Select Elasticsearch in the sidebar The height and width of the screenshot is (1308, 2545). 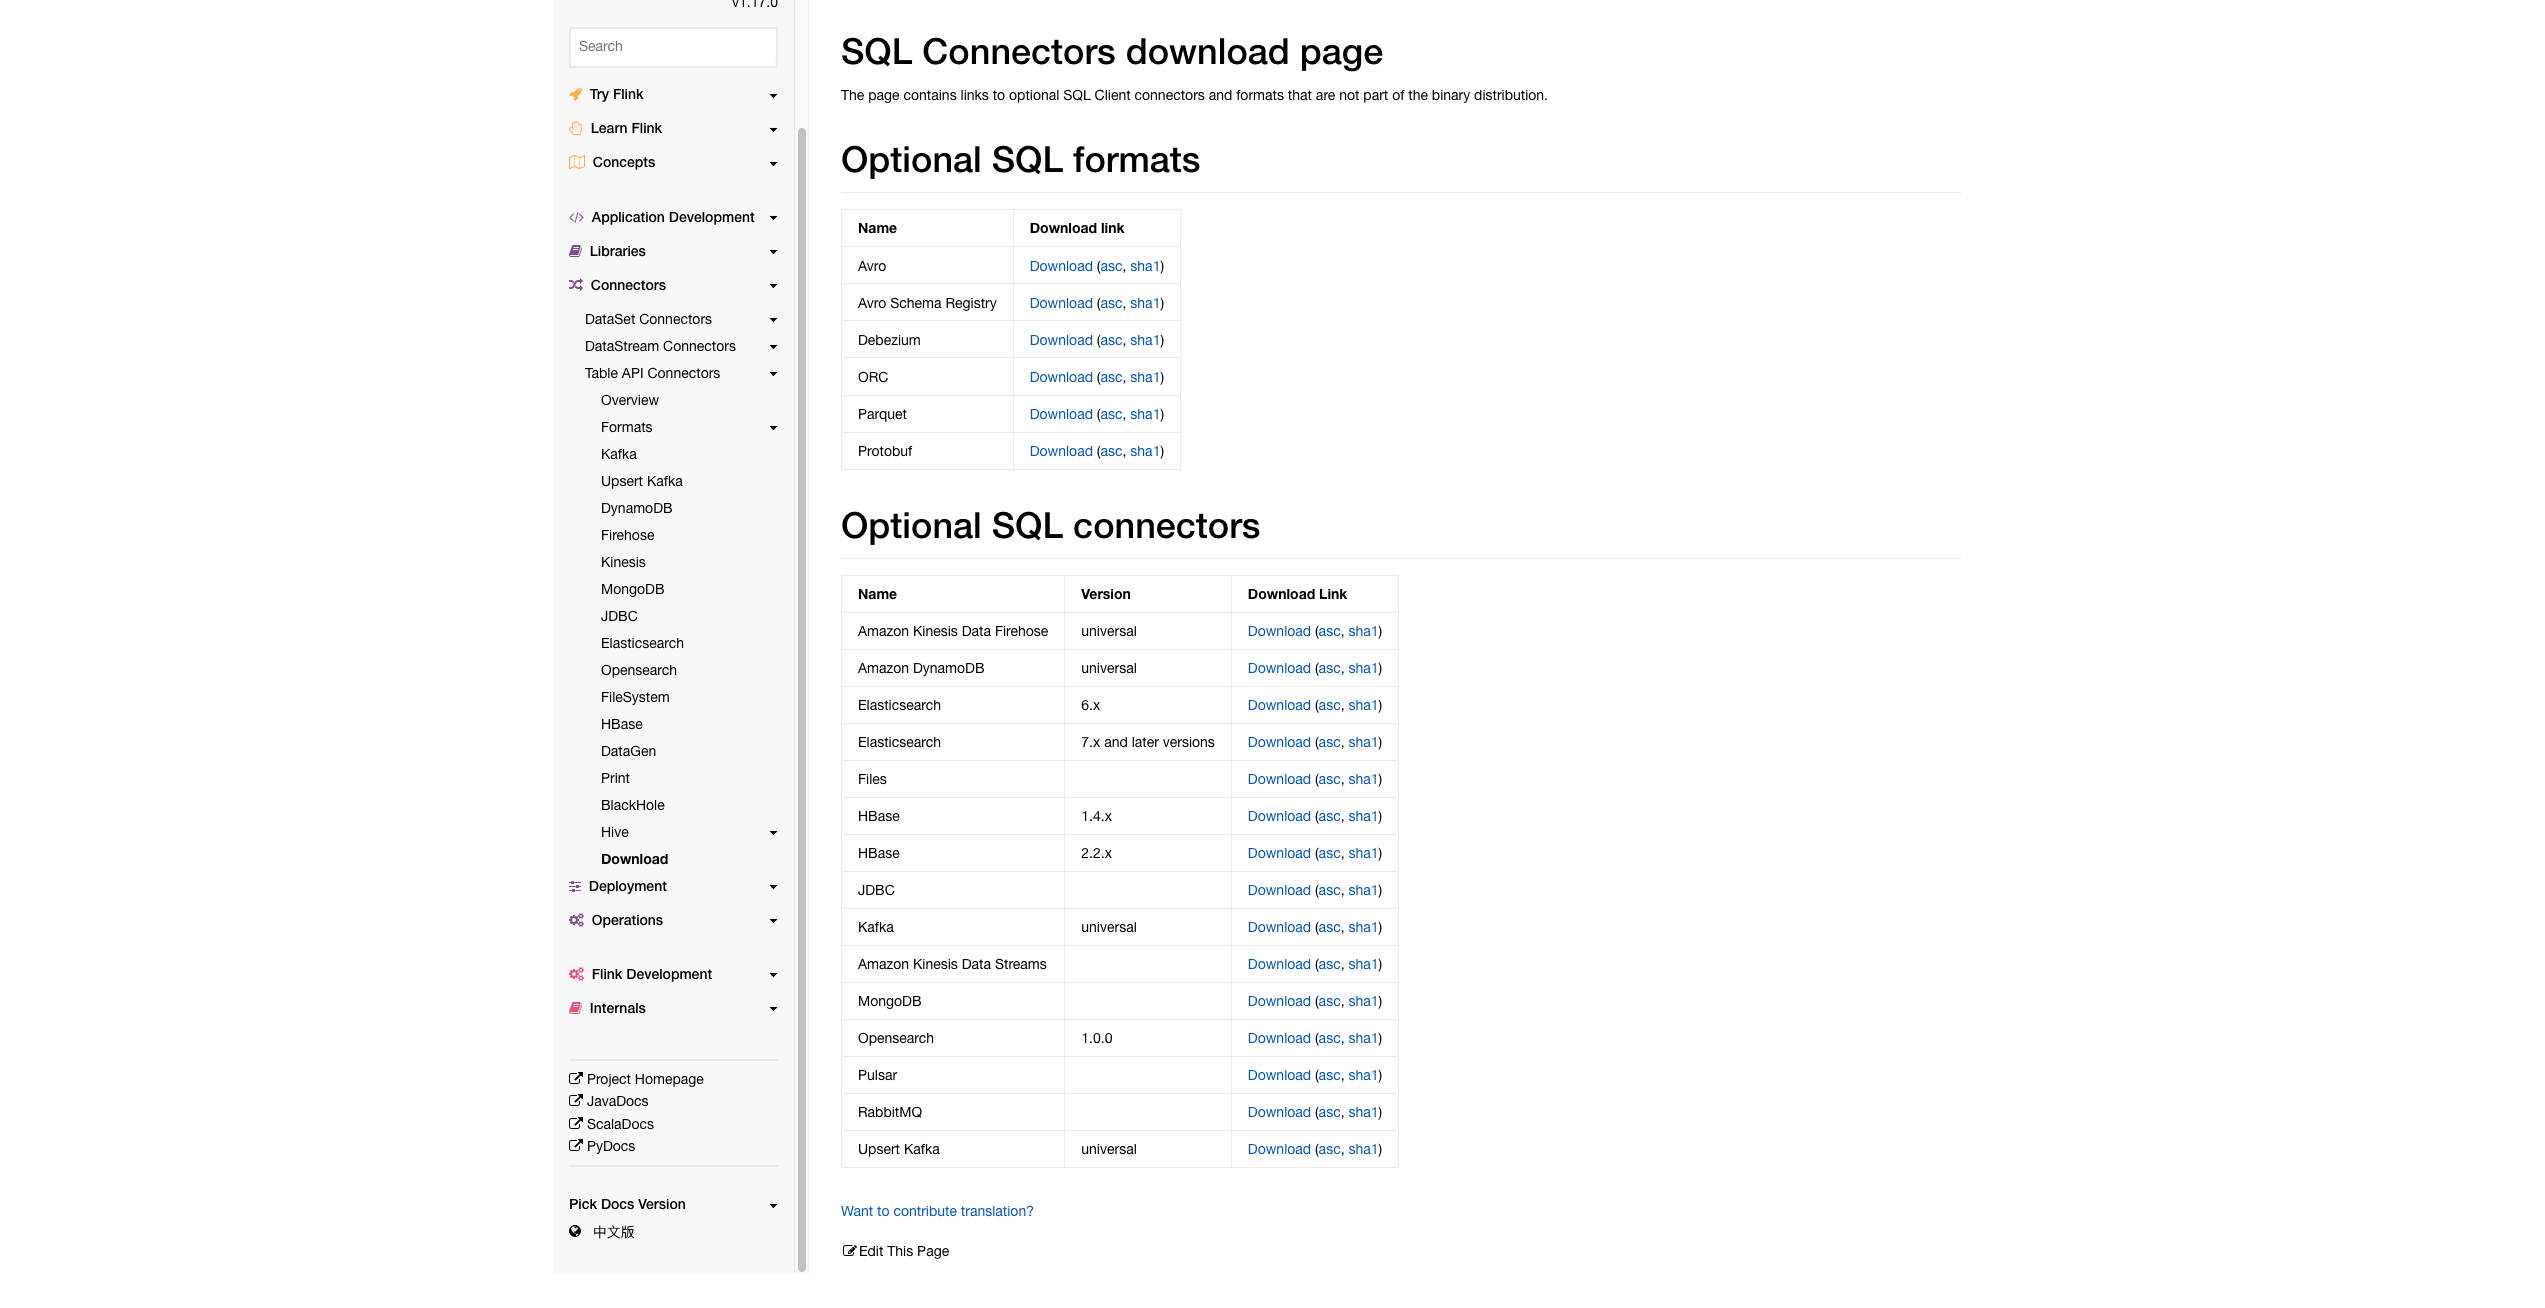643,643
